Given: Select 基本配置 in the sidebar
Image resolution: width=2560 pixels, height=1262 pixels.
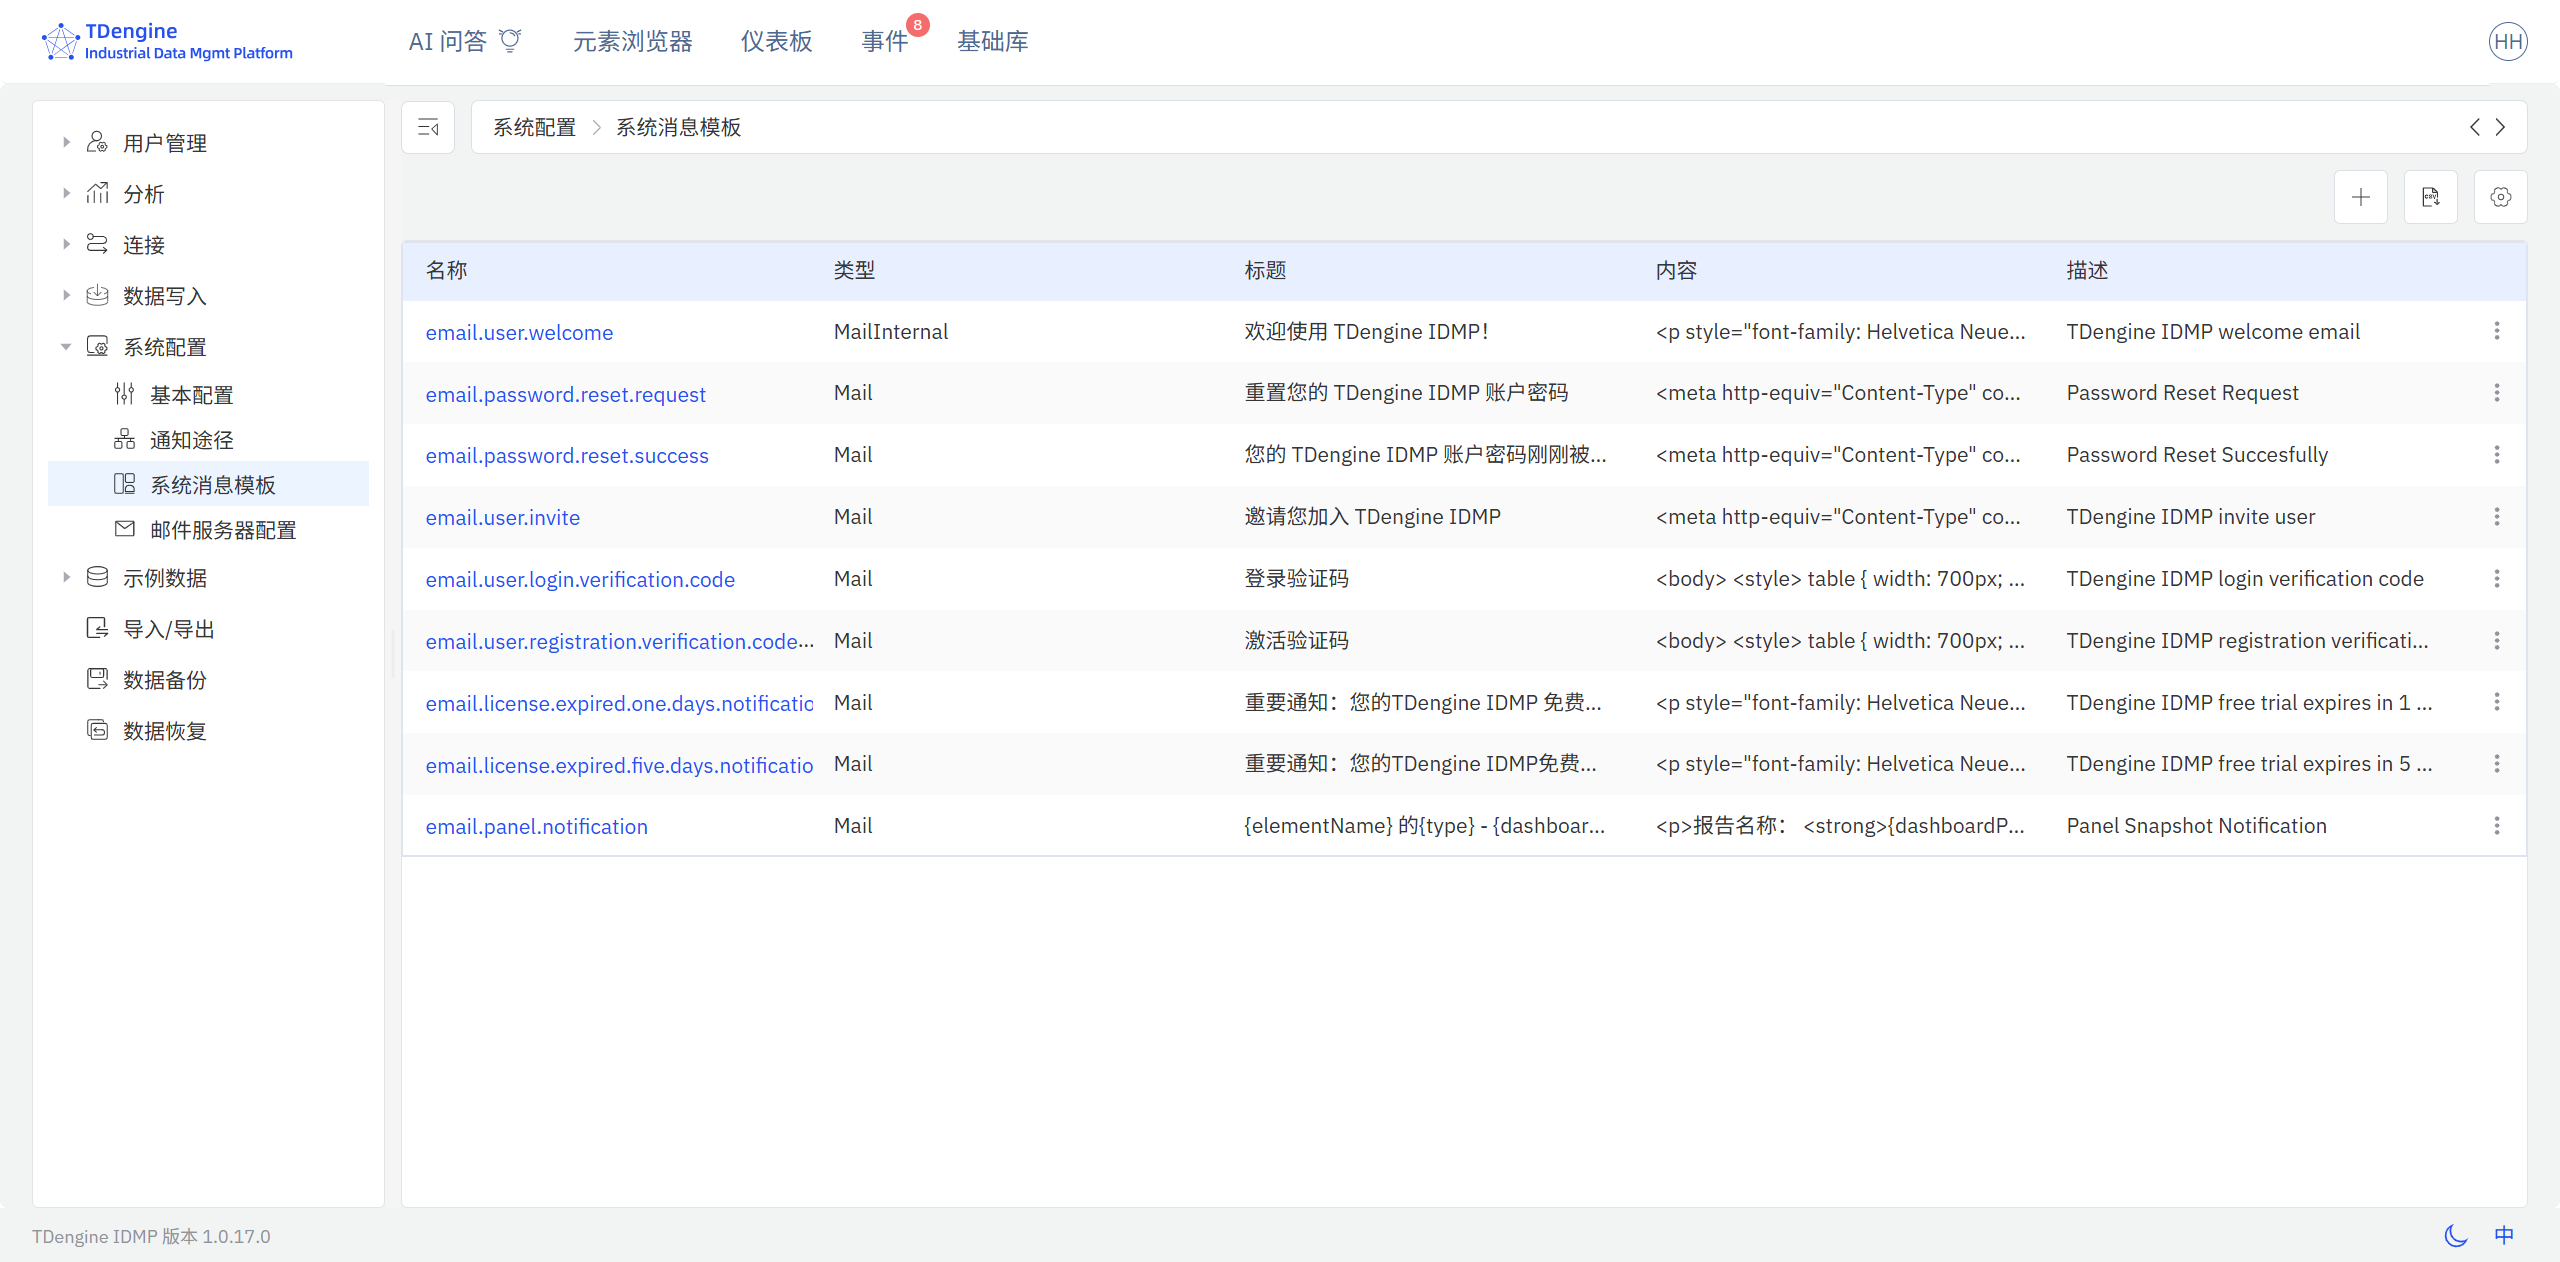Looking at the screenshot, I should point(208,395).
